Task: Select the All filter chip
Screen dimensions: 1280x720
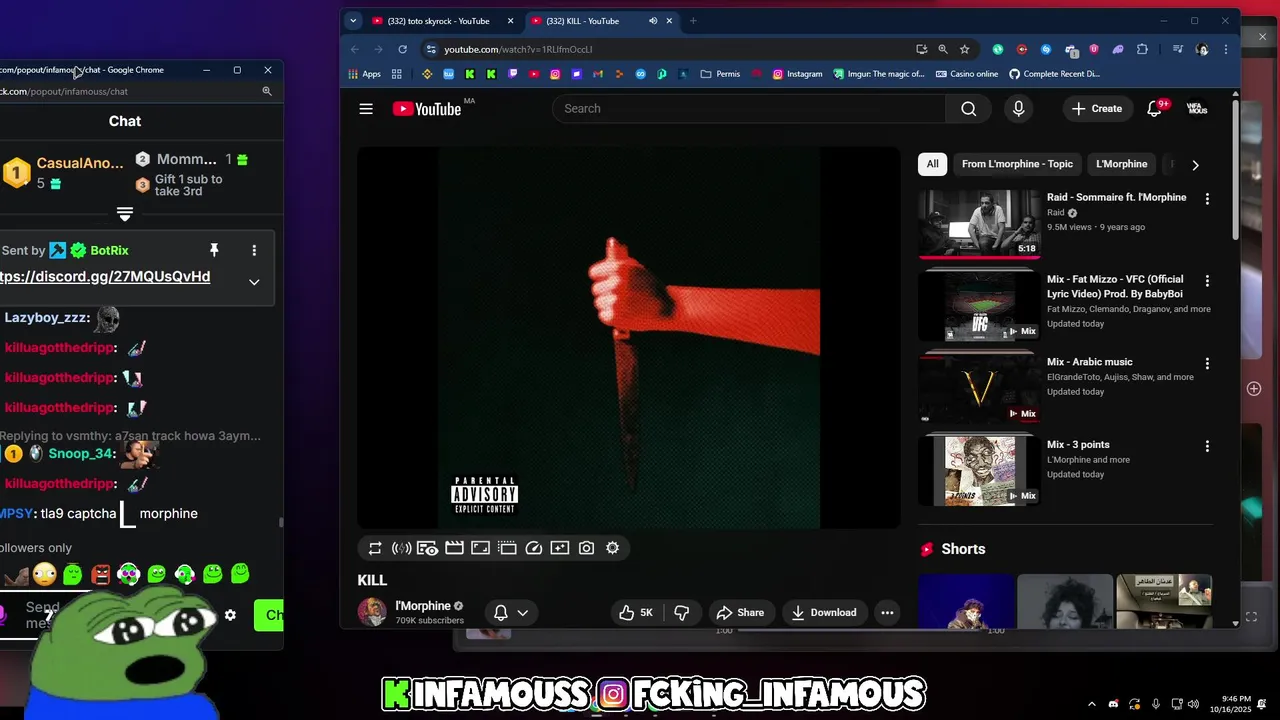Action: click(x=932, y=164)
